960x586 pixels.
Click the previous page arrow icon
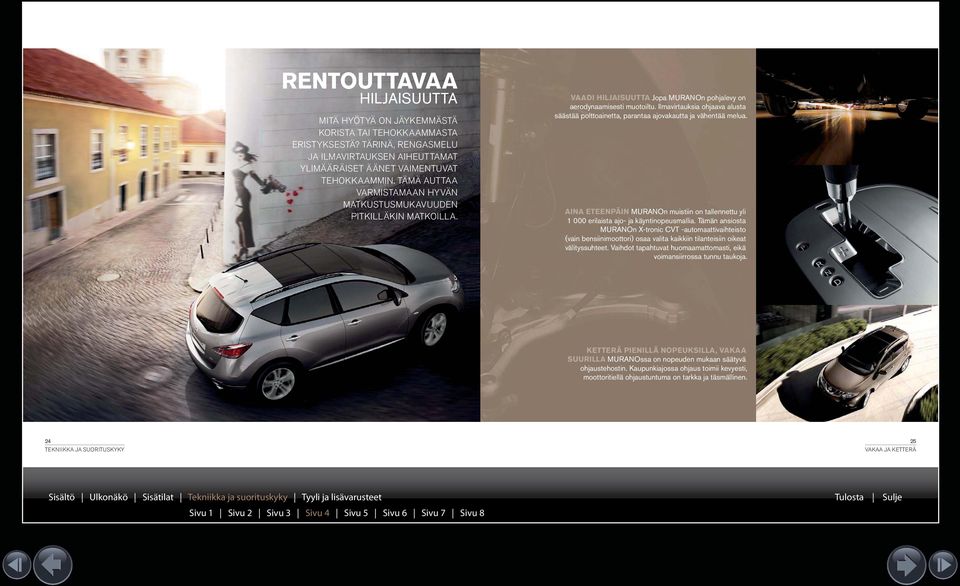click(x=53, y=565)
